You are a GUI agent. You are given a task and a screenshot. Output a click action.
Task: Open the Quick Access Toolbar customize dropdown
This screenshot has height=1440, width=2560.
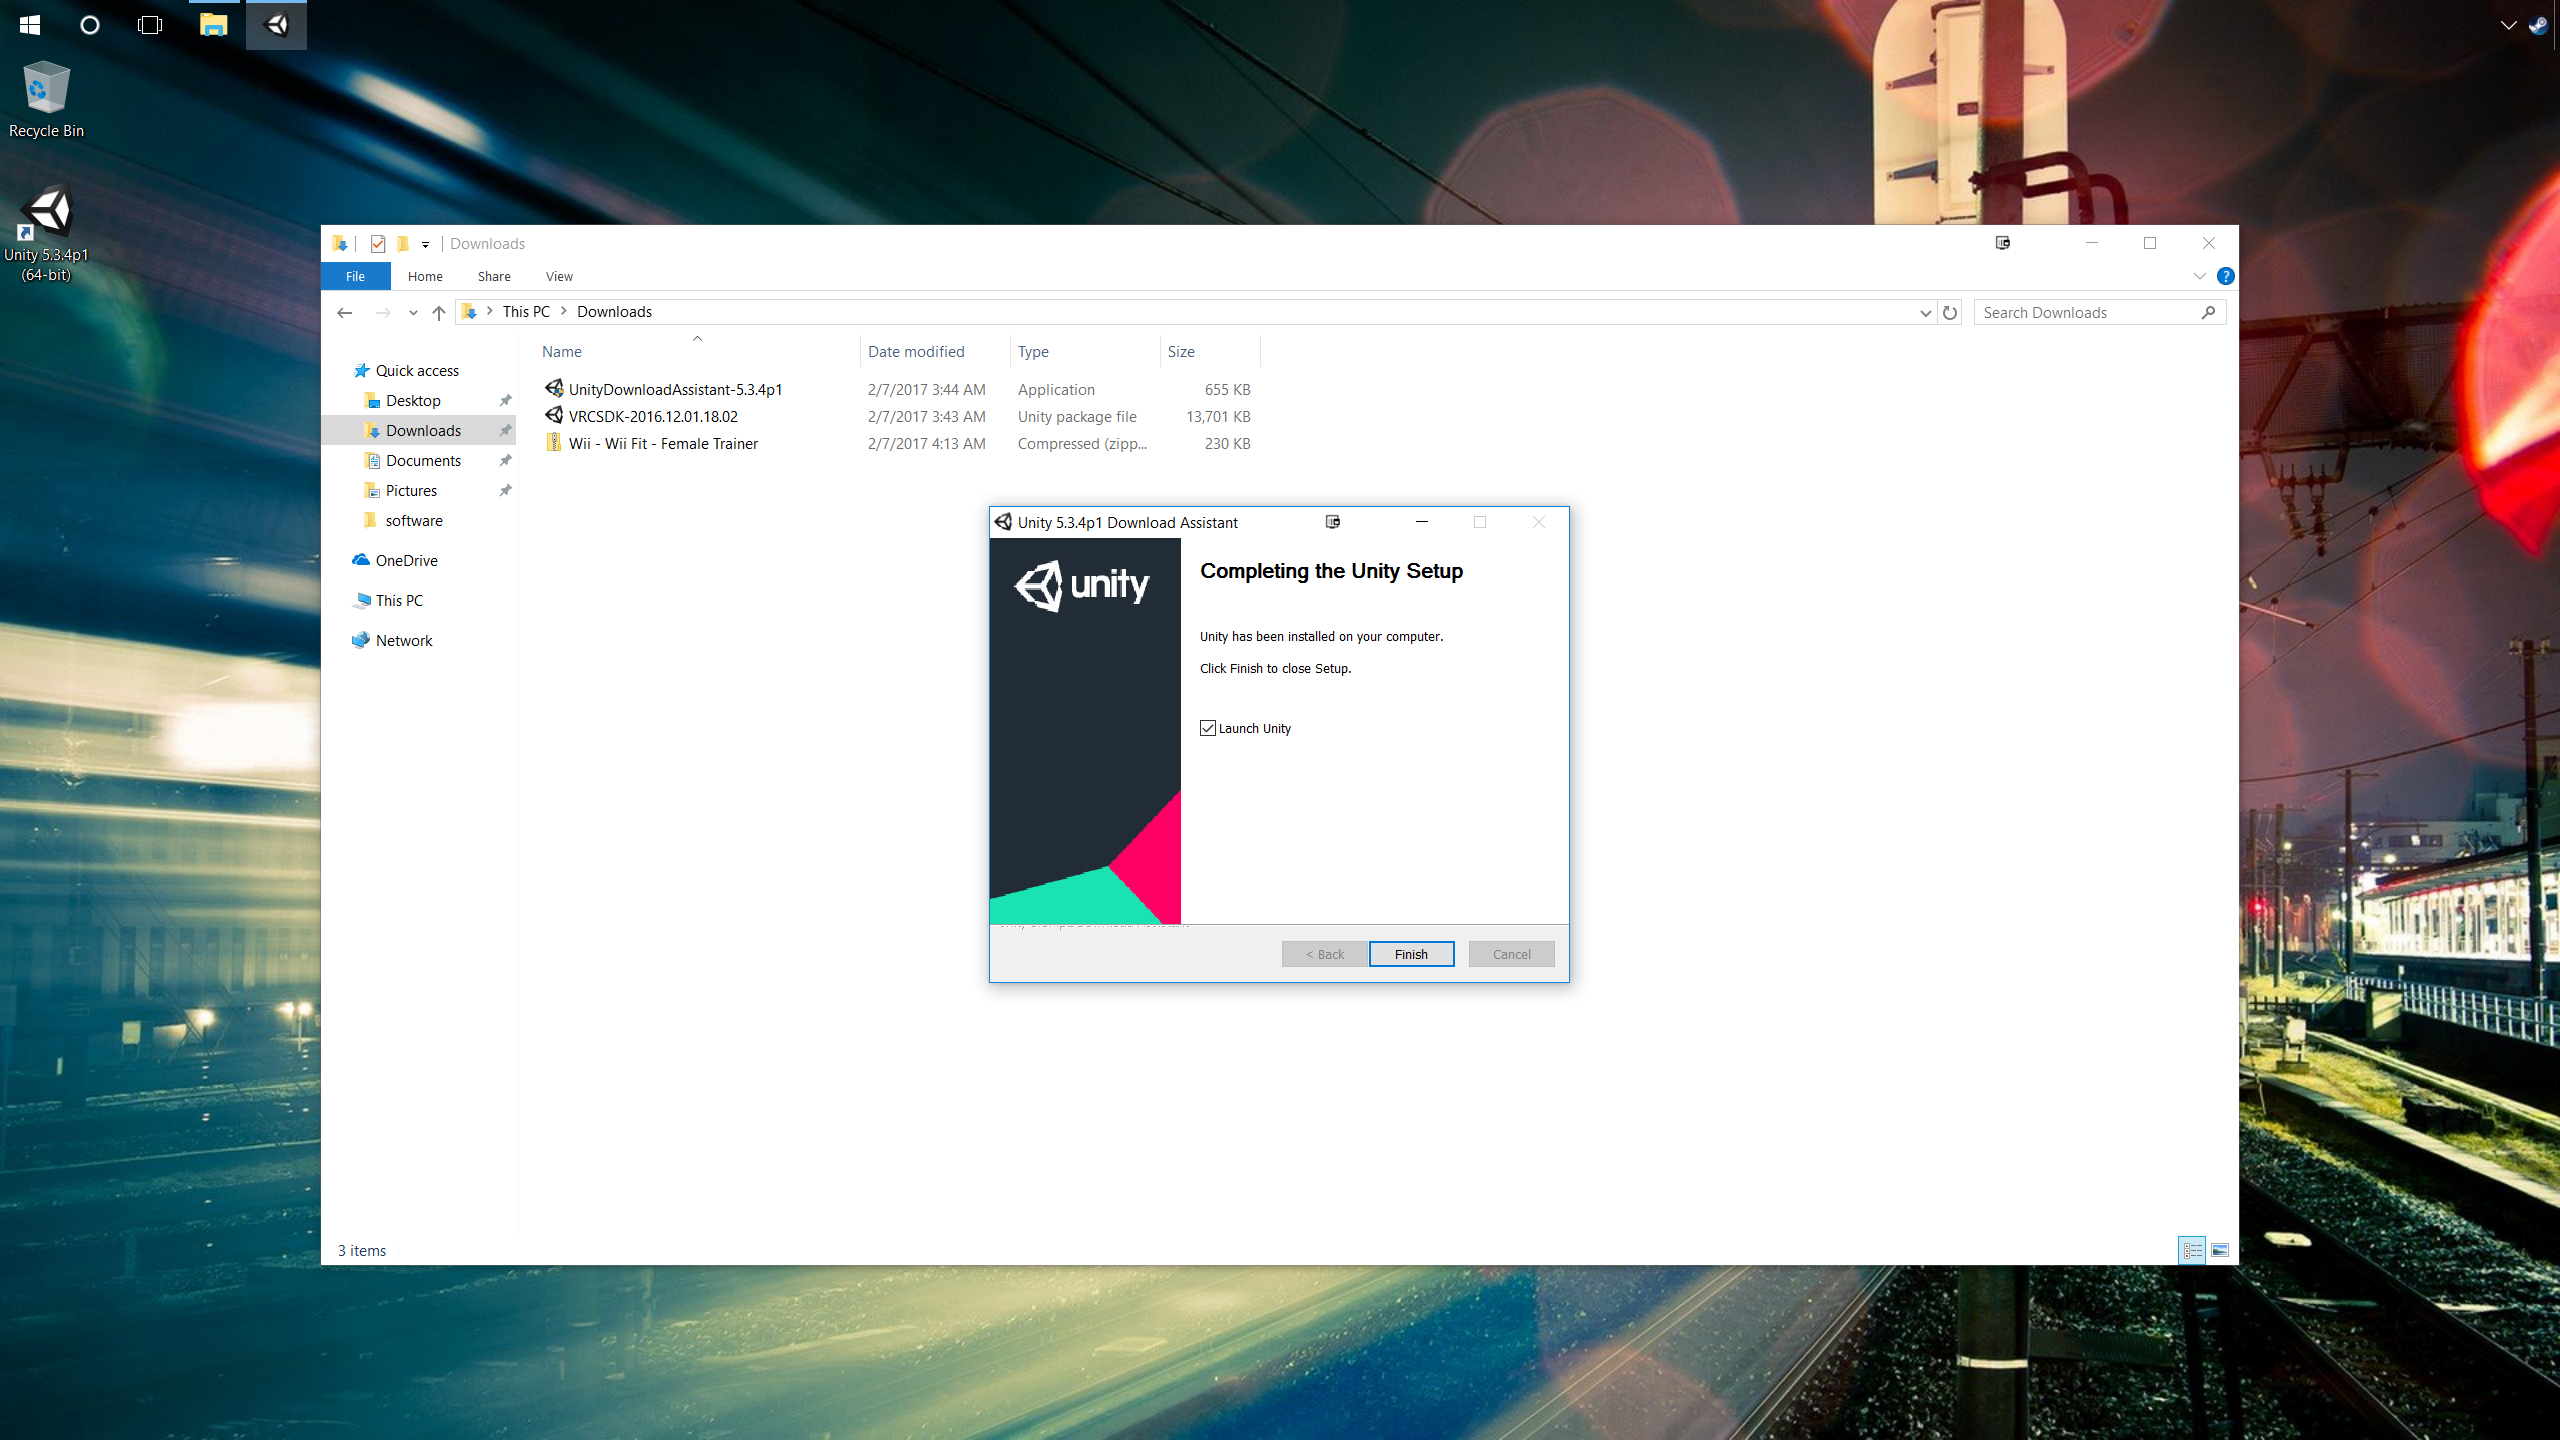(426, 244)
